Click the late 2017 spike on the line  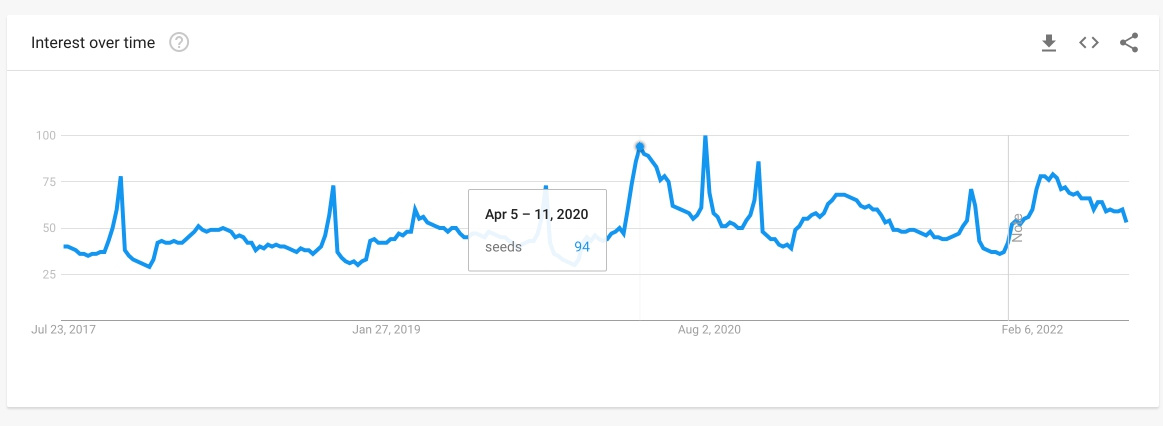(x=120, y=178)
